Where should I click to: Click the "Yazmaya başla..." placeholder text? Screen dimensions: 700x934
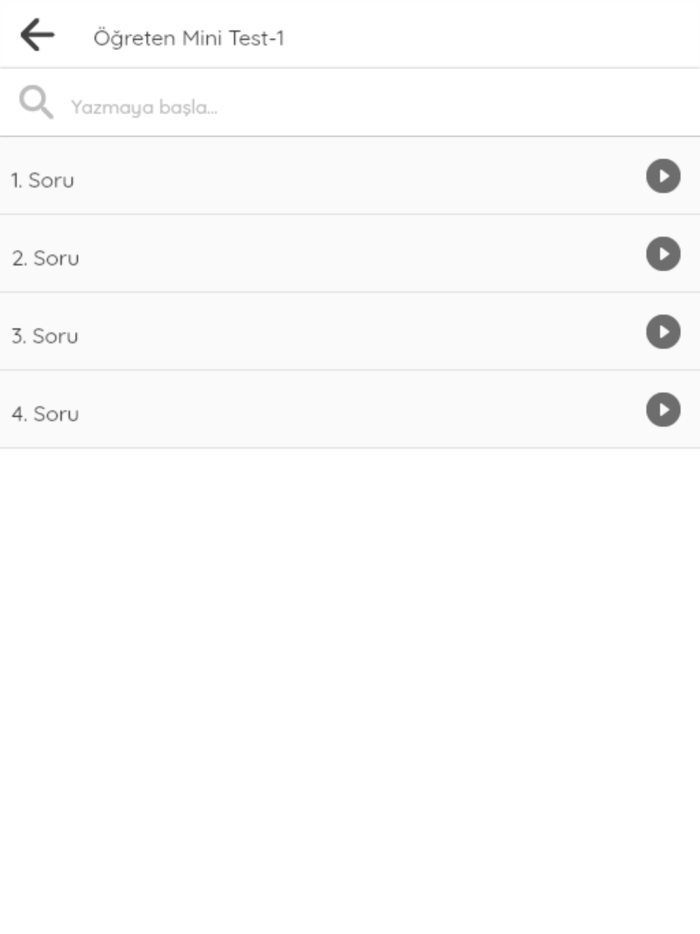[144, 107]
